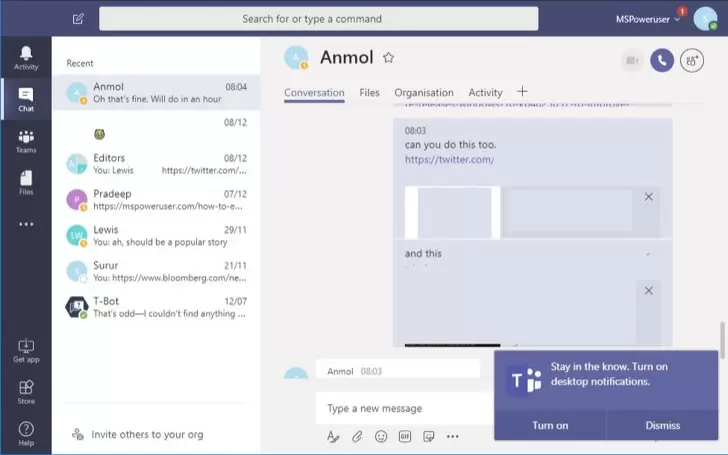This screenshot has width=728, height=455.
Task: Add people to the chat
Action: coord(692,60)
